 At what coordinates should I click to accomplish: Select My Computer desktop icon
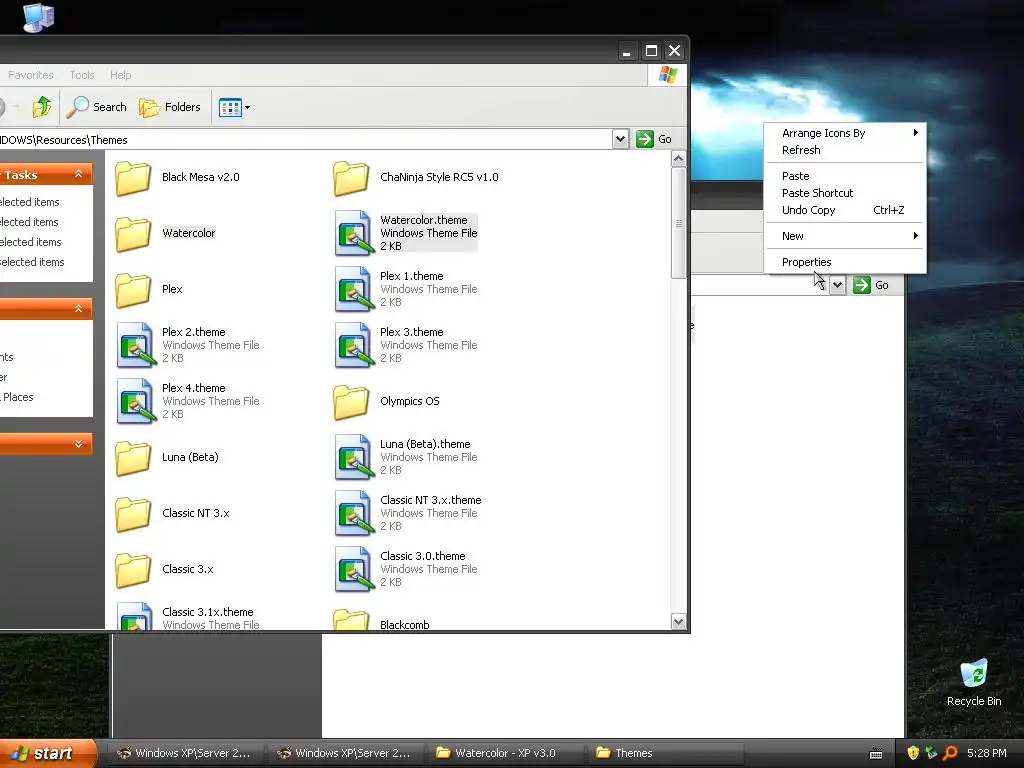[39, 17]
